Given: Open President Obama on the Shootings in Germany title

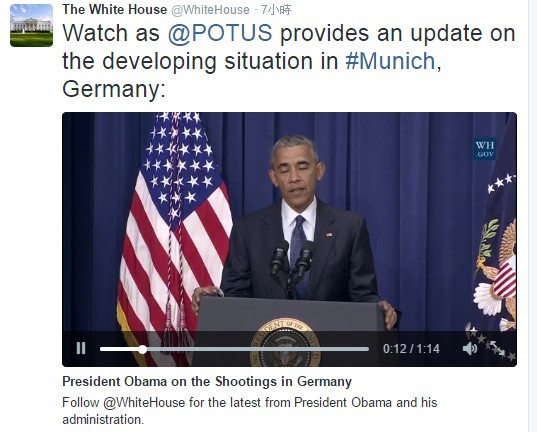Looking at the screenshot, I should tap(207, 381).
